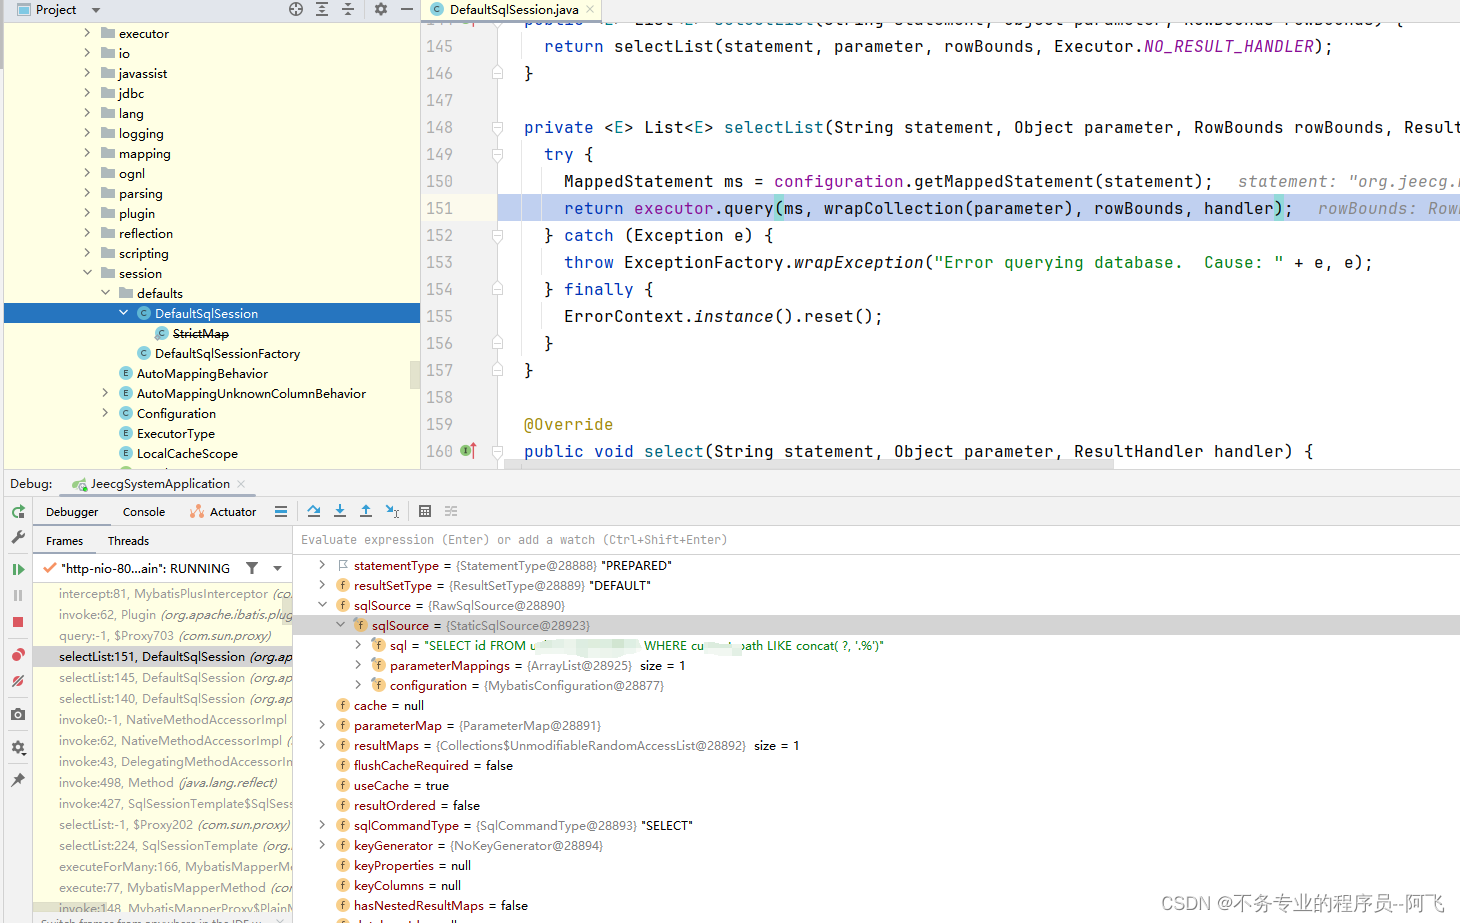Switch to Actuator tab

click(x=223, y=512)
